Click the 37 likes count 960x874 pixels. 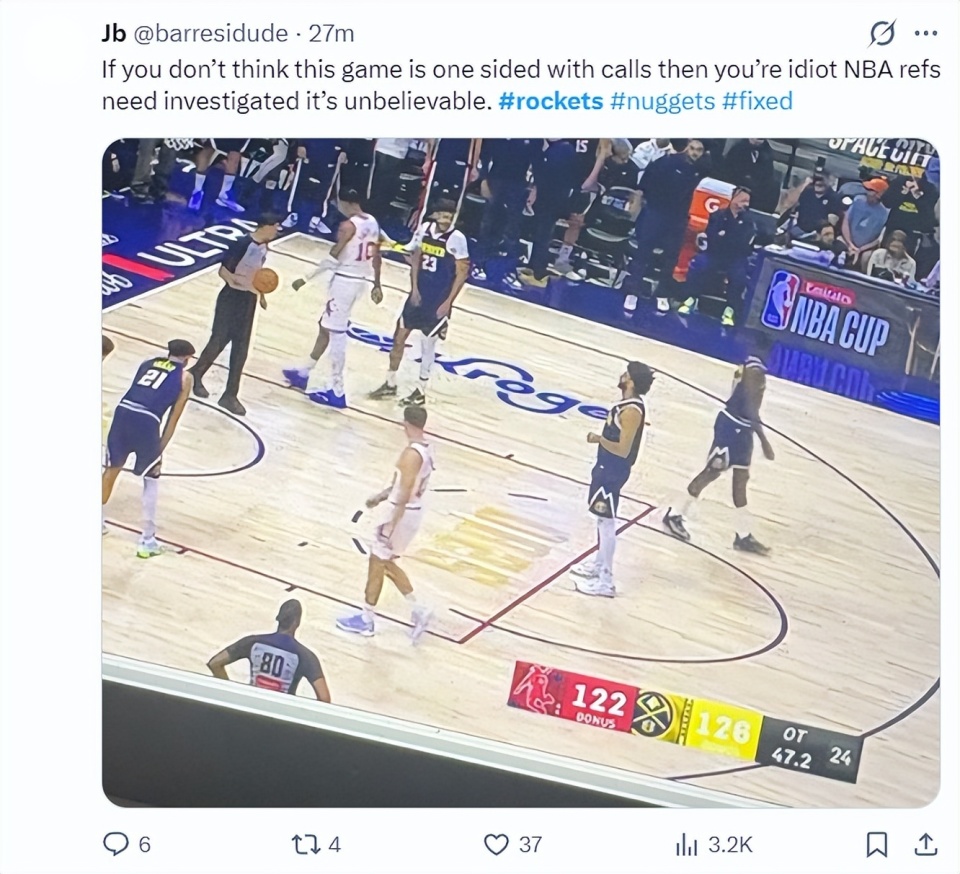(530, 845)
